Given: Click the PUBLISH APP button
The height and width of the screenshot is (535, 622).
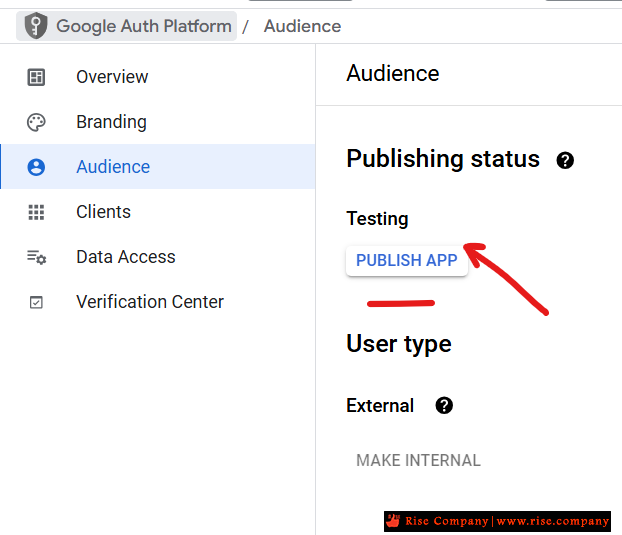Looking at the screenshot, I should click(x=407, y=261).
